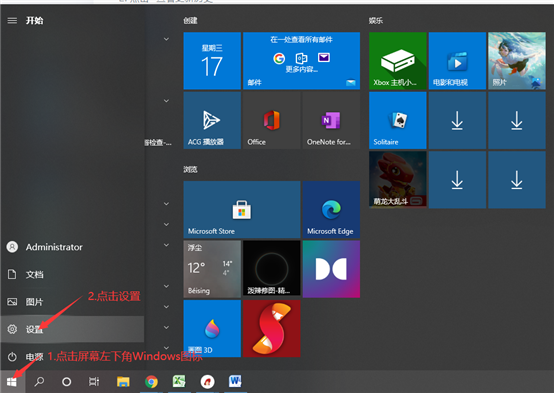Click the 创建 group header
Image resolution: width=554 pixels, height=393 pixels.
[190, 20]
